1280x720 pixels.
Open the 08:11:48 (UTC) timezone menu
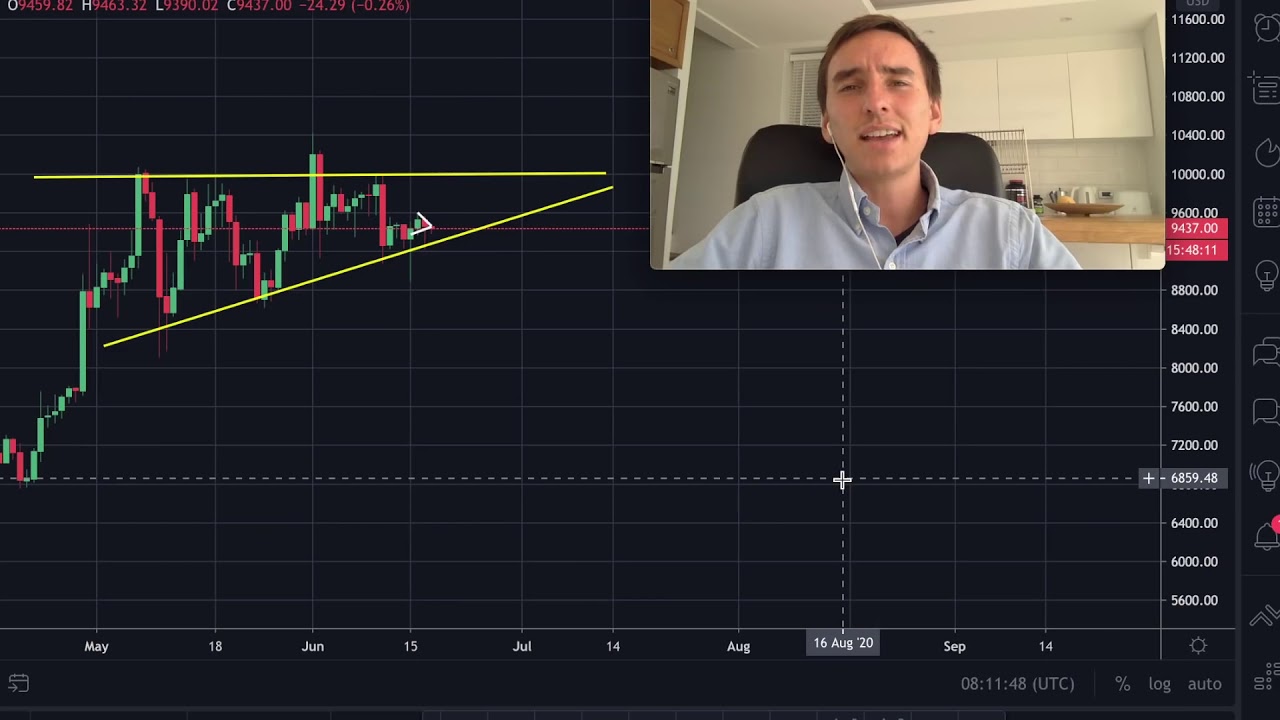click(1017, 684)
